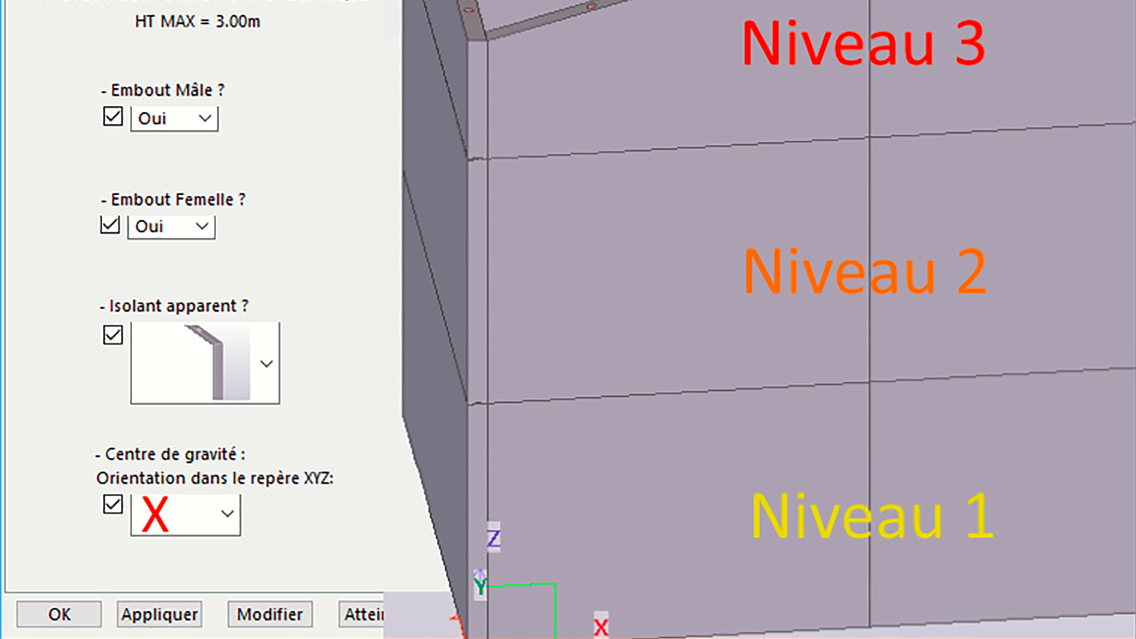The width and height of the screenshot is (1136, 639).
Task: Select the Z axis marker
Action: pos(493,539)
